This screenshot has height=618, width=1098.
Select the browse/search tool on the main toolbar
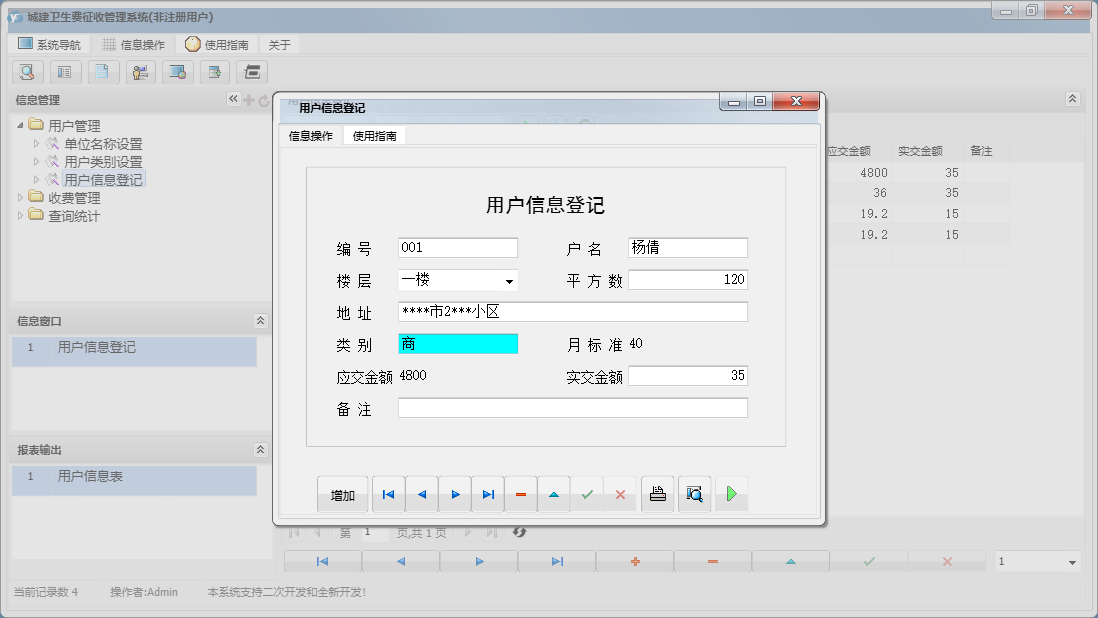pyautogui.click(x=27, y=72)
